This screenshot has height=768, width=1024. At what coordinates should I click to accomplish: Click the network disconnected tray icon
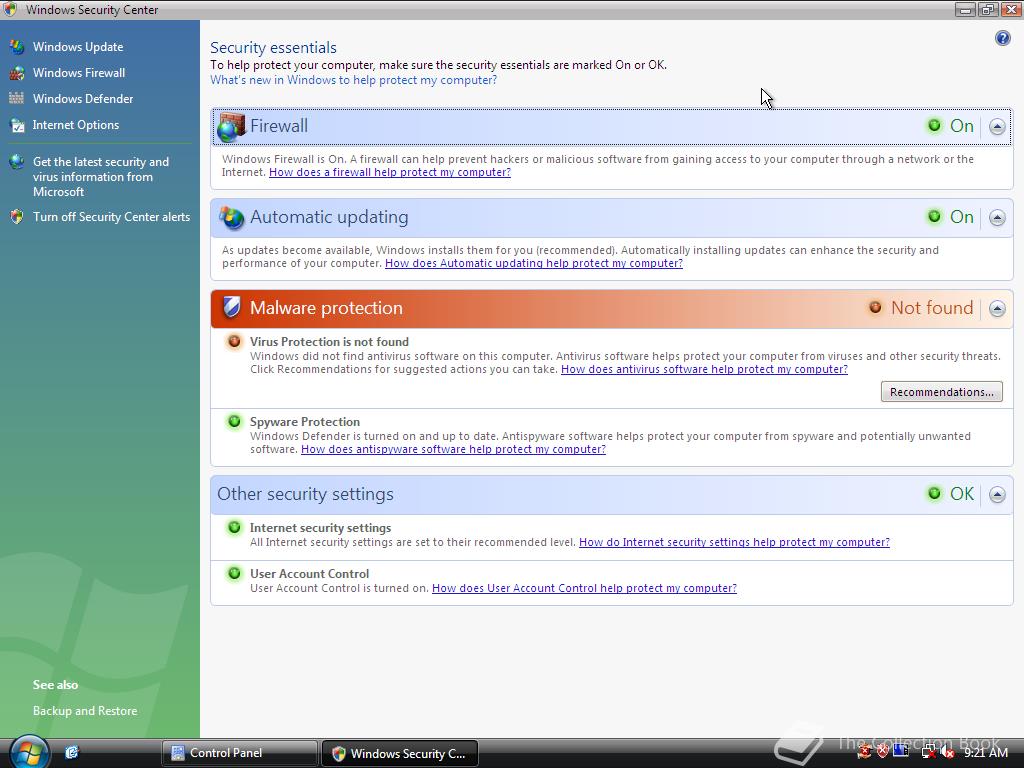pos(928,753)
